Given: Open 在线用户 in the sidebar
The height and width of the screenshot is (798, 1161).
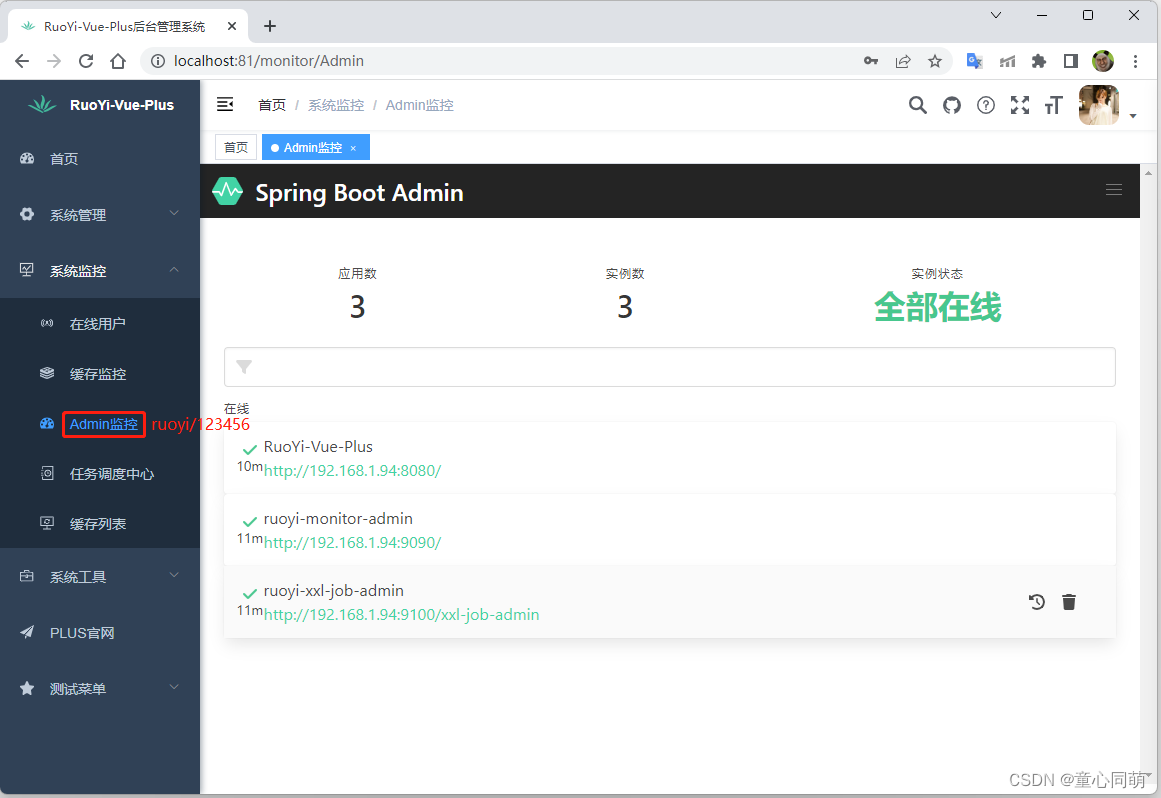Looking at the screenshot, I should coord(100,323).
